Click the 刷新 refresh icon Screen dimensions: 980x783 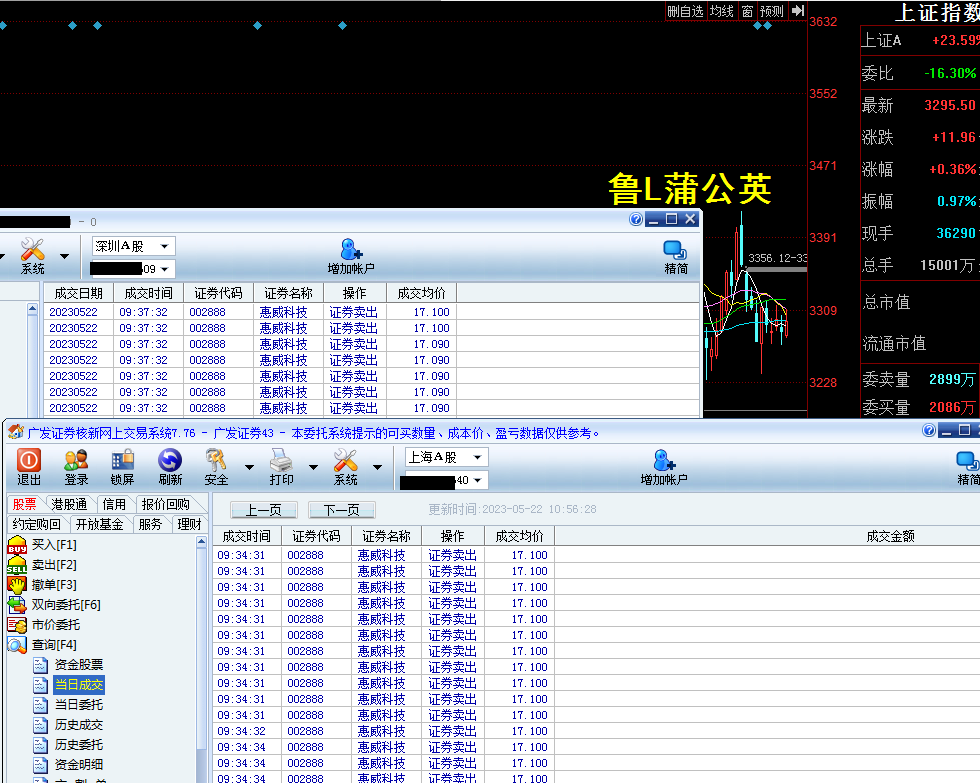tap(169, 467)
